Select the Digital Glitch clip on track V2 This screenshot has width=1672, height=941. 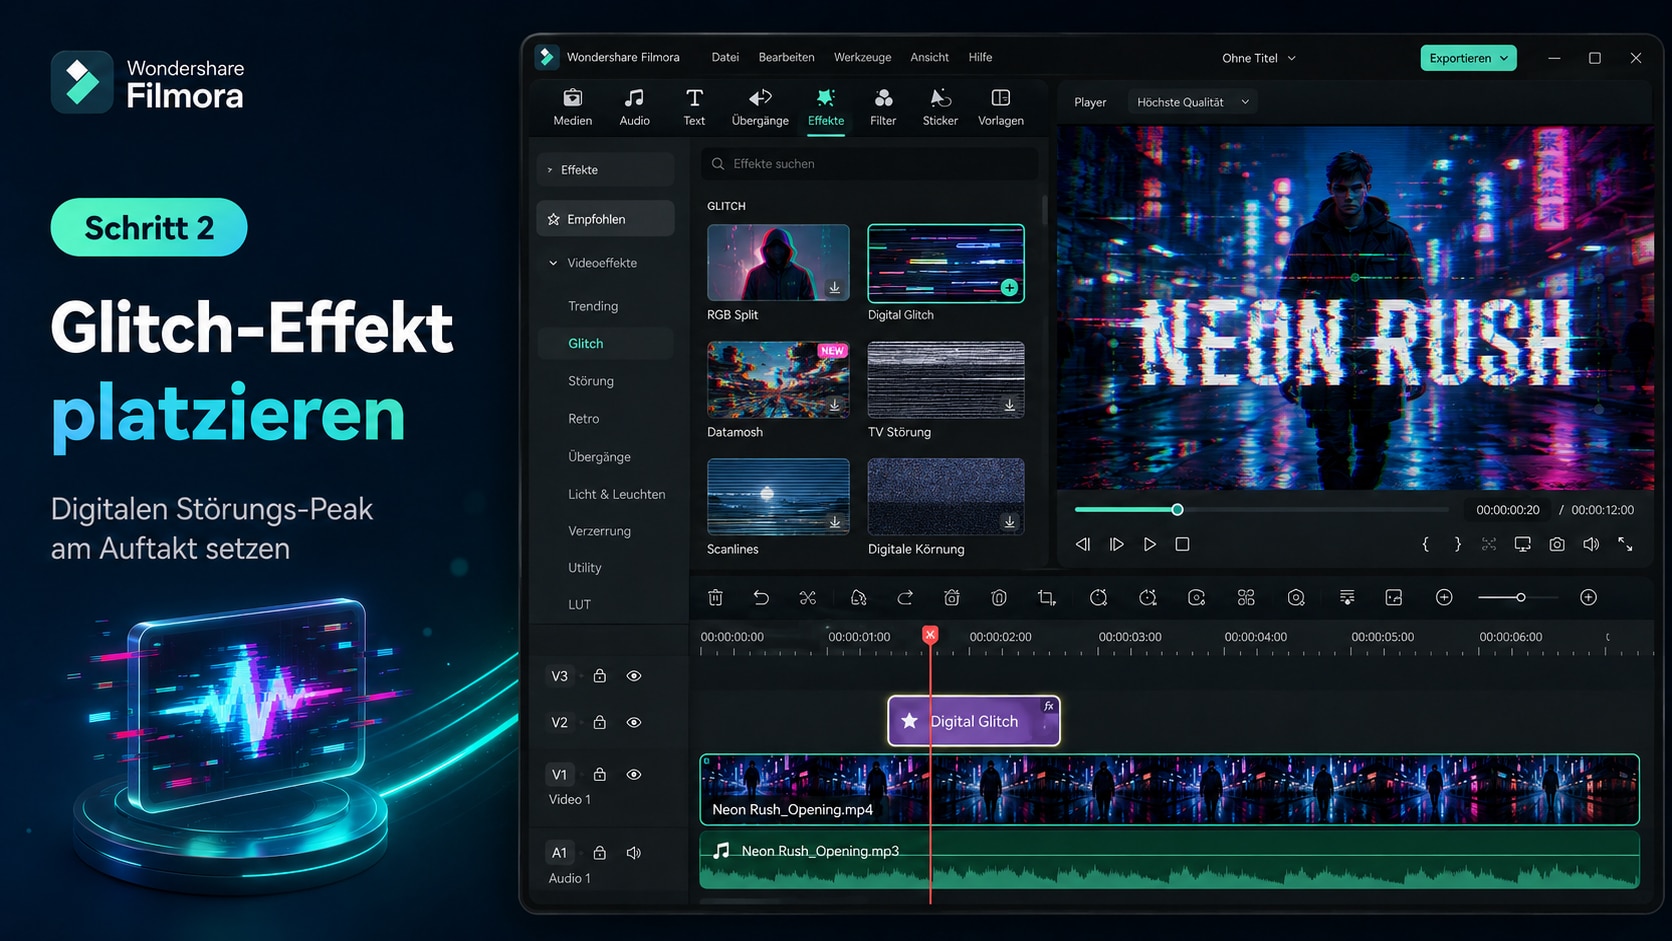(974, 721)
